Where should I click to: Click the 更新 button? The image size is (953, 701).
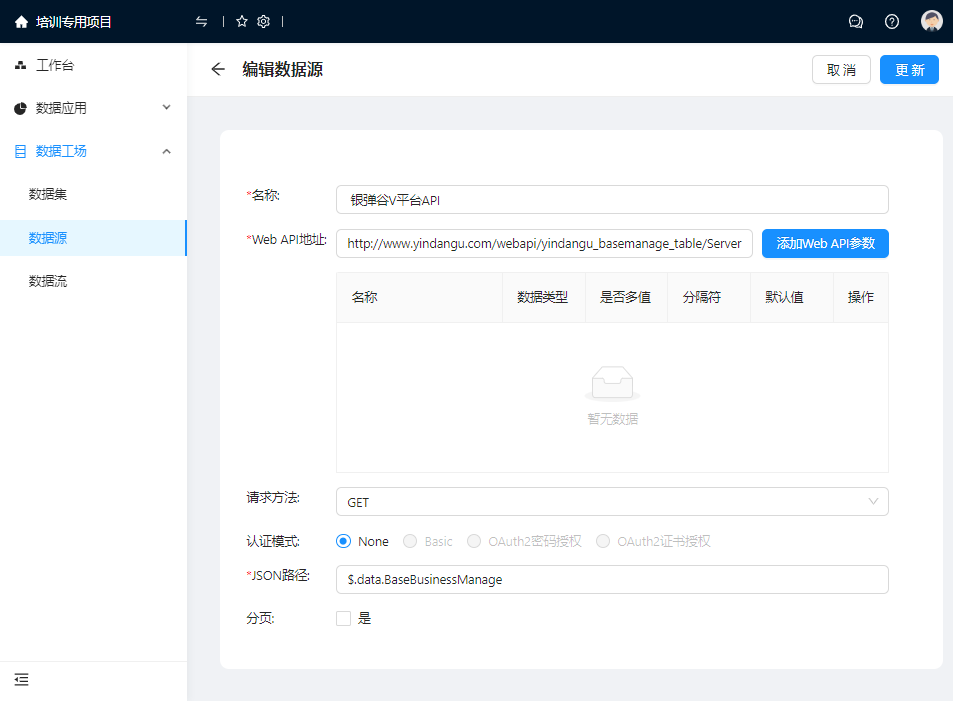point(909,70)
